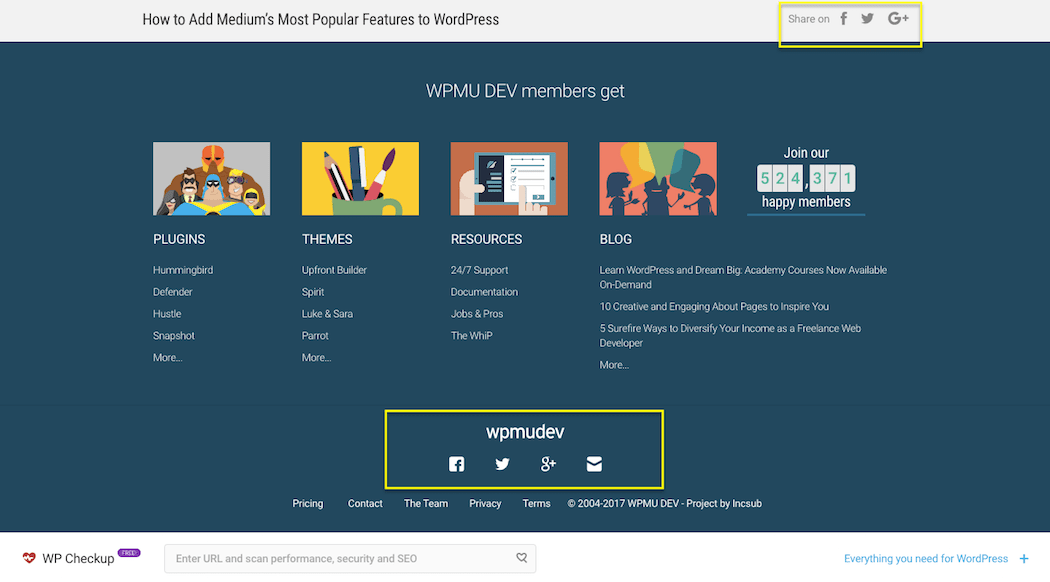Open the Hustle plugin link
This screenshot has height=582, width=1050.
[167, 313]
